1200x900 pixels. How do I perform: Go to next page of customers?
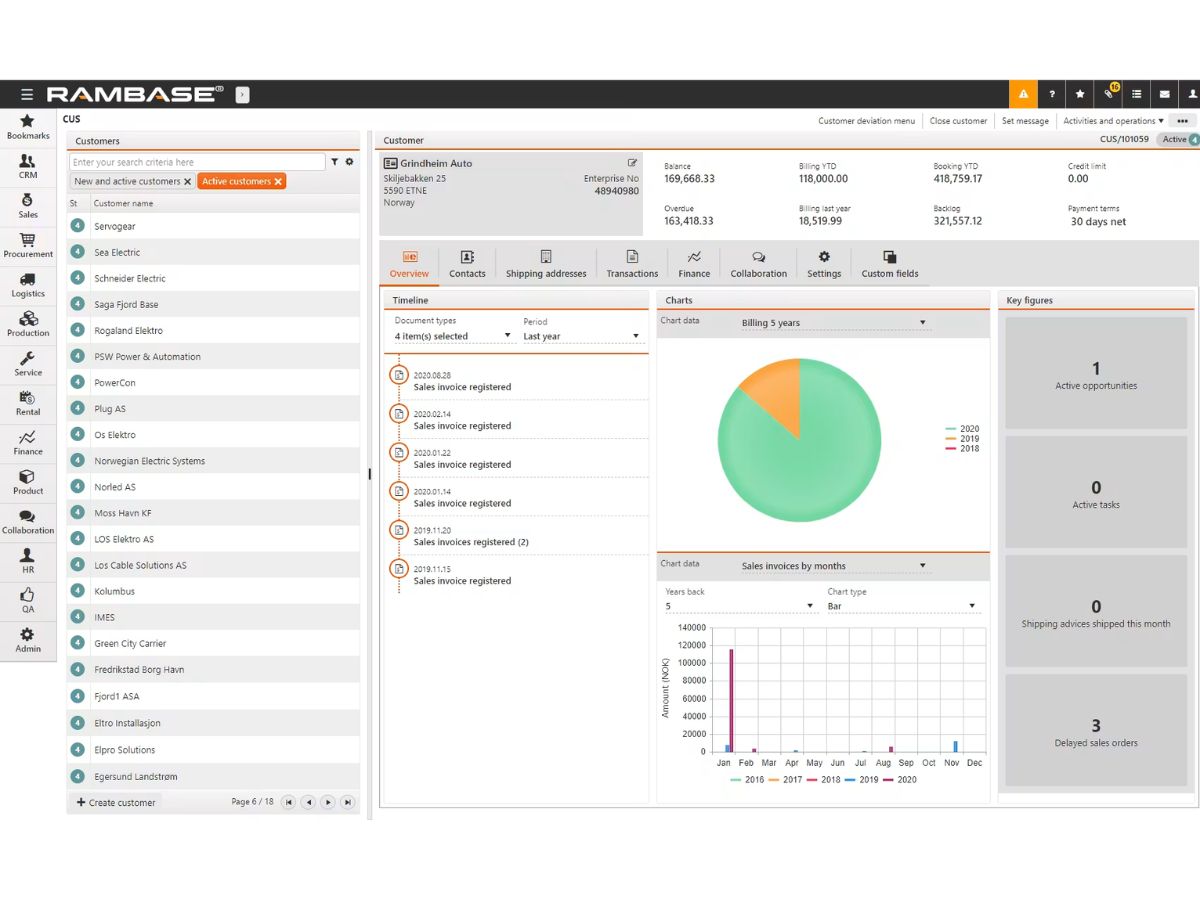328,802
